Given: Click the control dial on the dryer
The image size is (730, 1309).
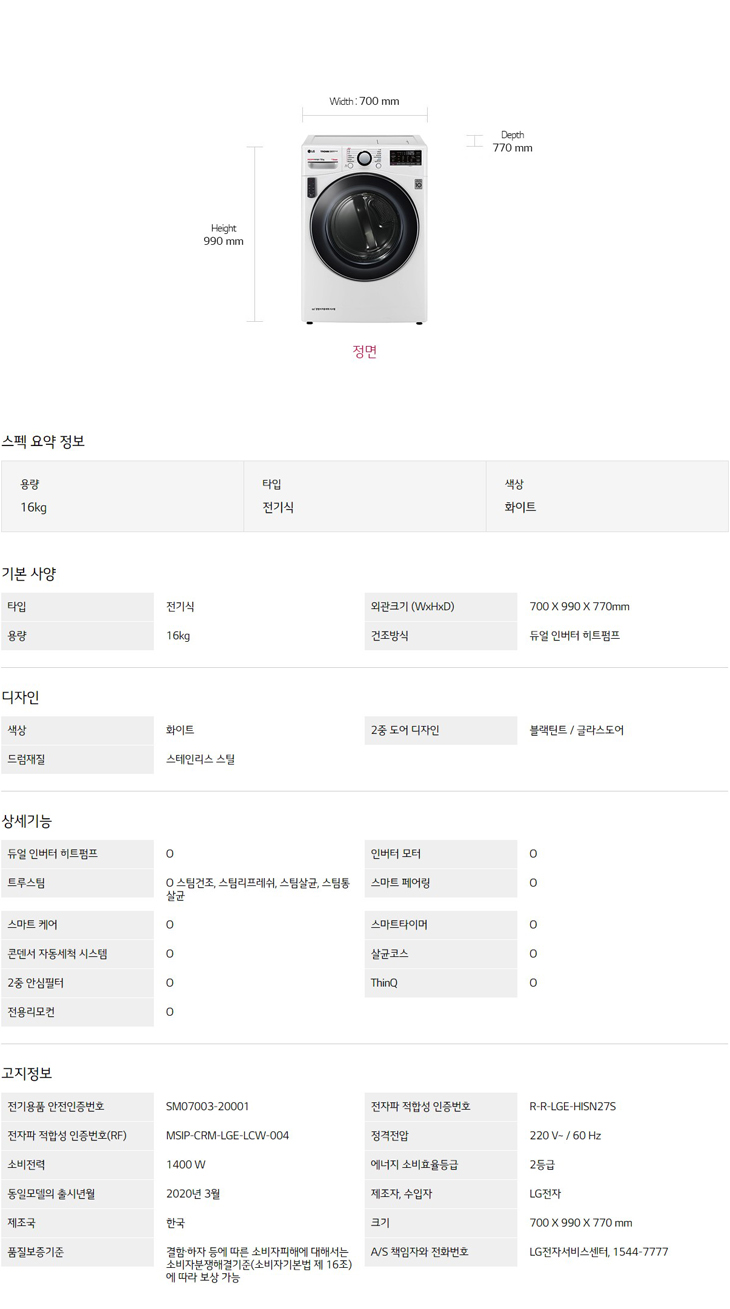Looking at the screenshot, I should [365, 157].
